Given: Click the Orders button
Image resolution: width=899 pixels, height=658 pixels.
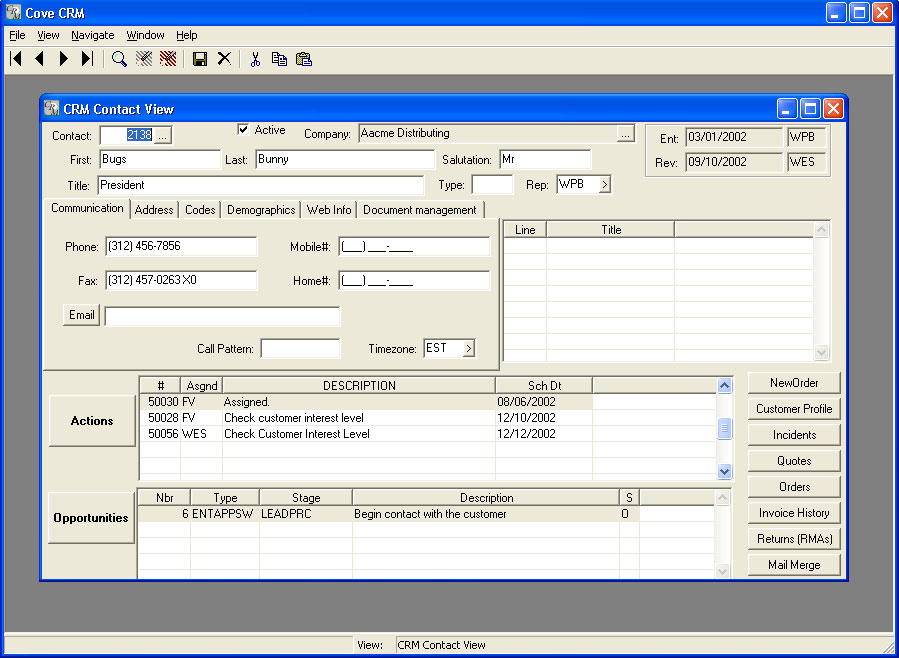Looking at the screenshot, I should click(794, 487).
